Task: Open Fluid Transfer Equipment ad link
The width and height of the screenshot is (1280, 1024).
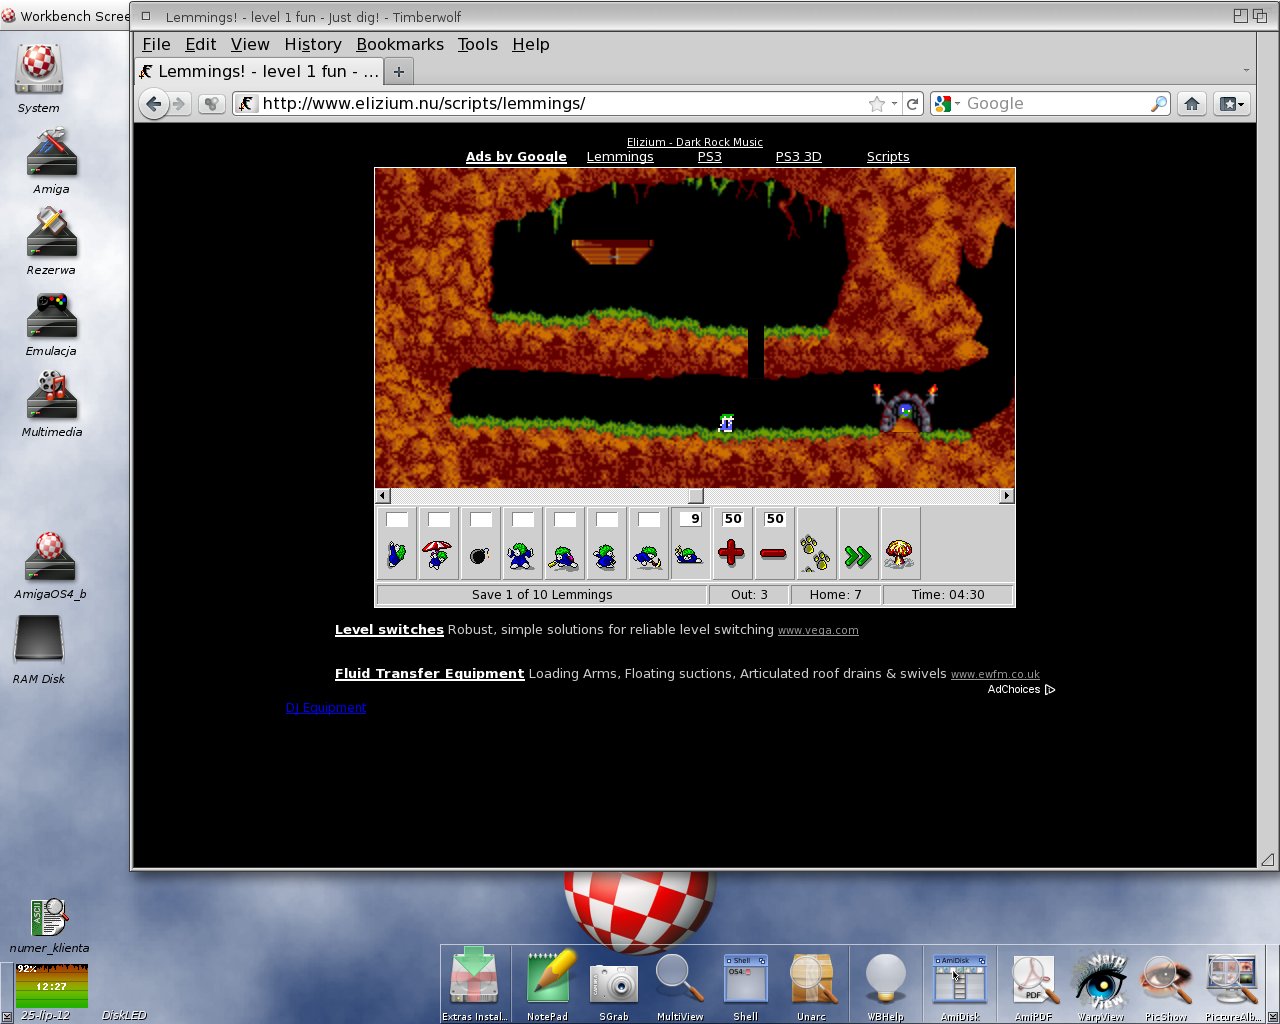Action: [x=429, y=674]
